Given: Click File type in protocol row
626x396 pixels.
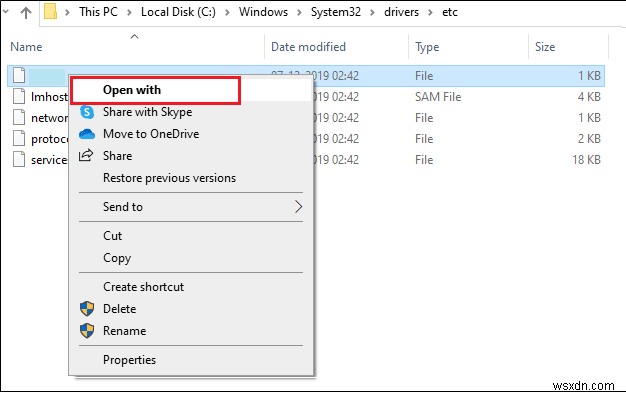Looking at the screenshot, I should click(424, 139).
